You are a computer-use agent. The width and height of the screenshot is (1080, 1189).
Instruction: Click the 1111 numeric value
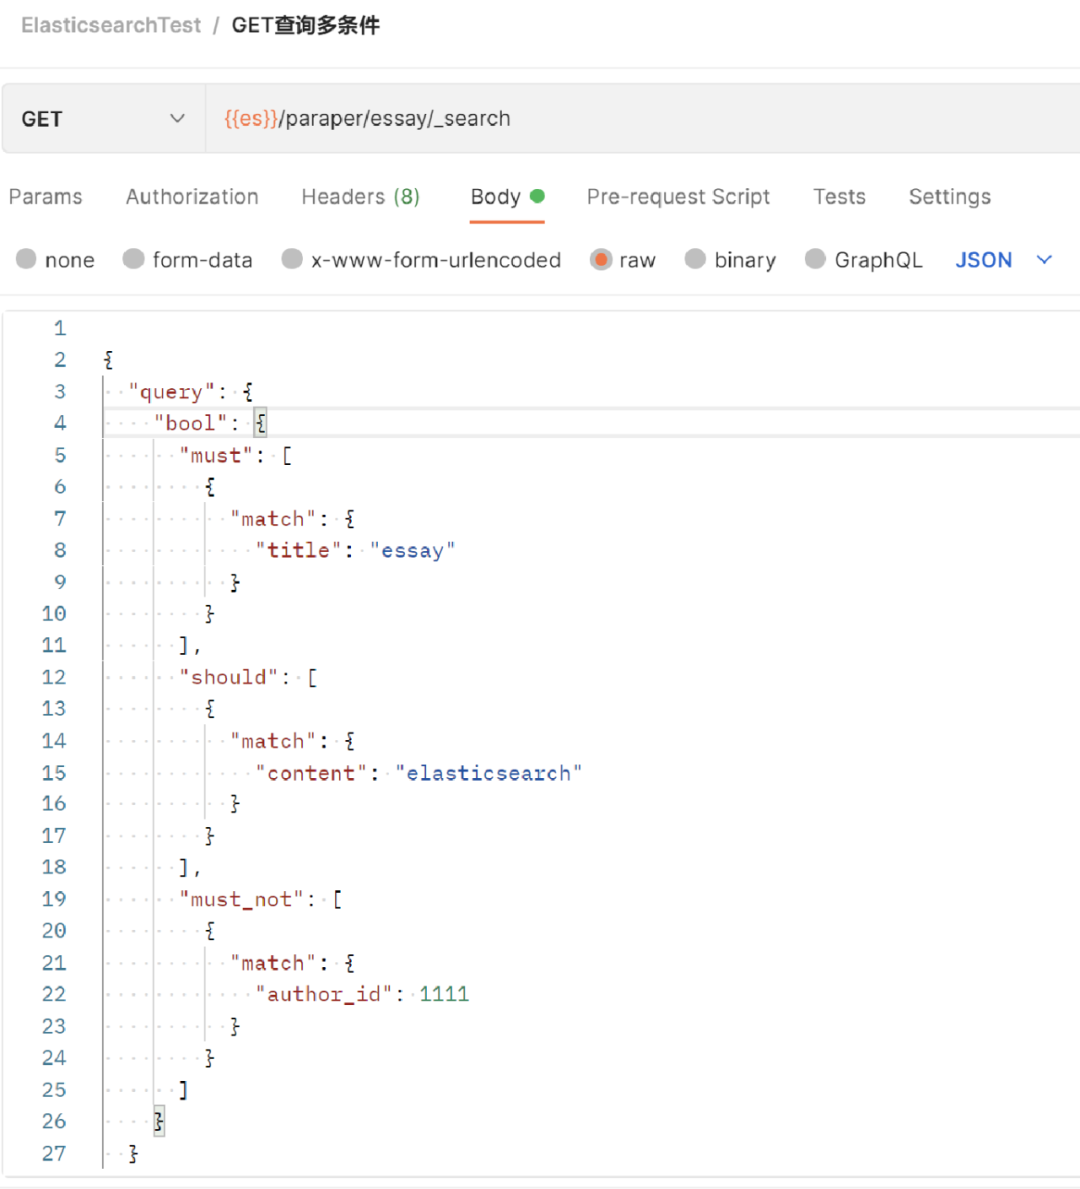click(444, 994)
